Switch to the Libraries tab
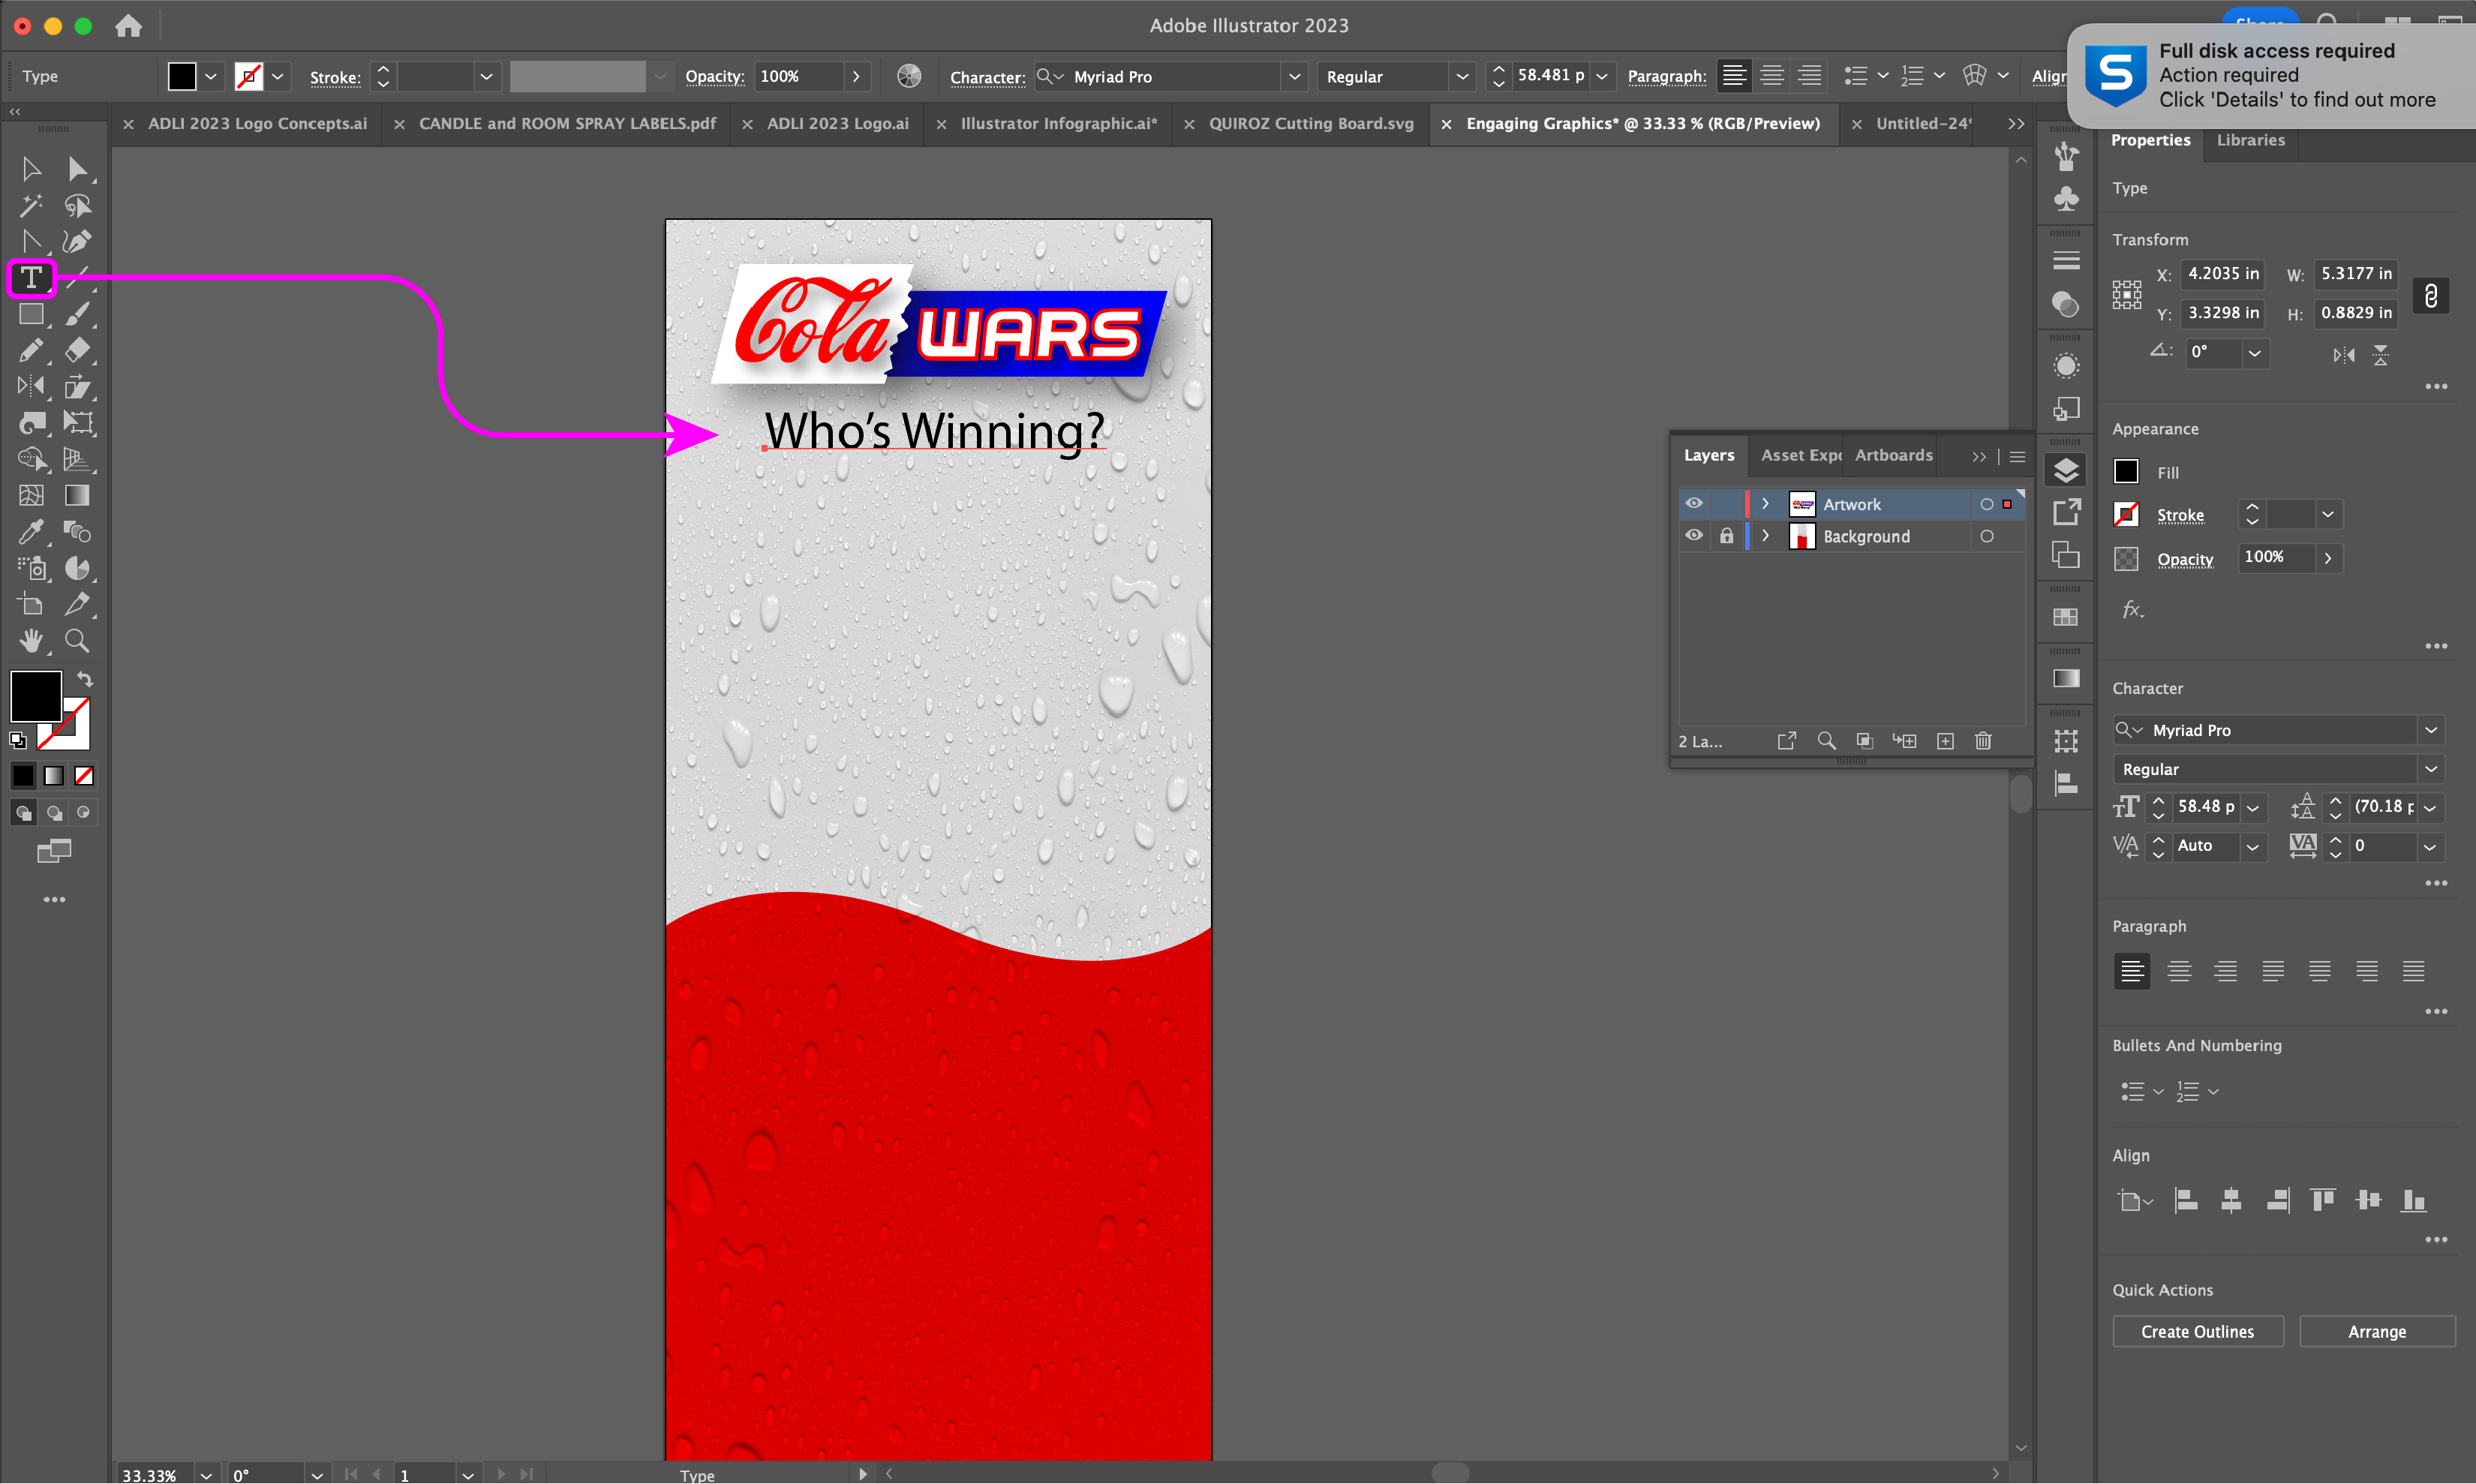The image size is (2476, 1484). pos(2250,140)
